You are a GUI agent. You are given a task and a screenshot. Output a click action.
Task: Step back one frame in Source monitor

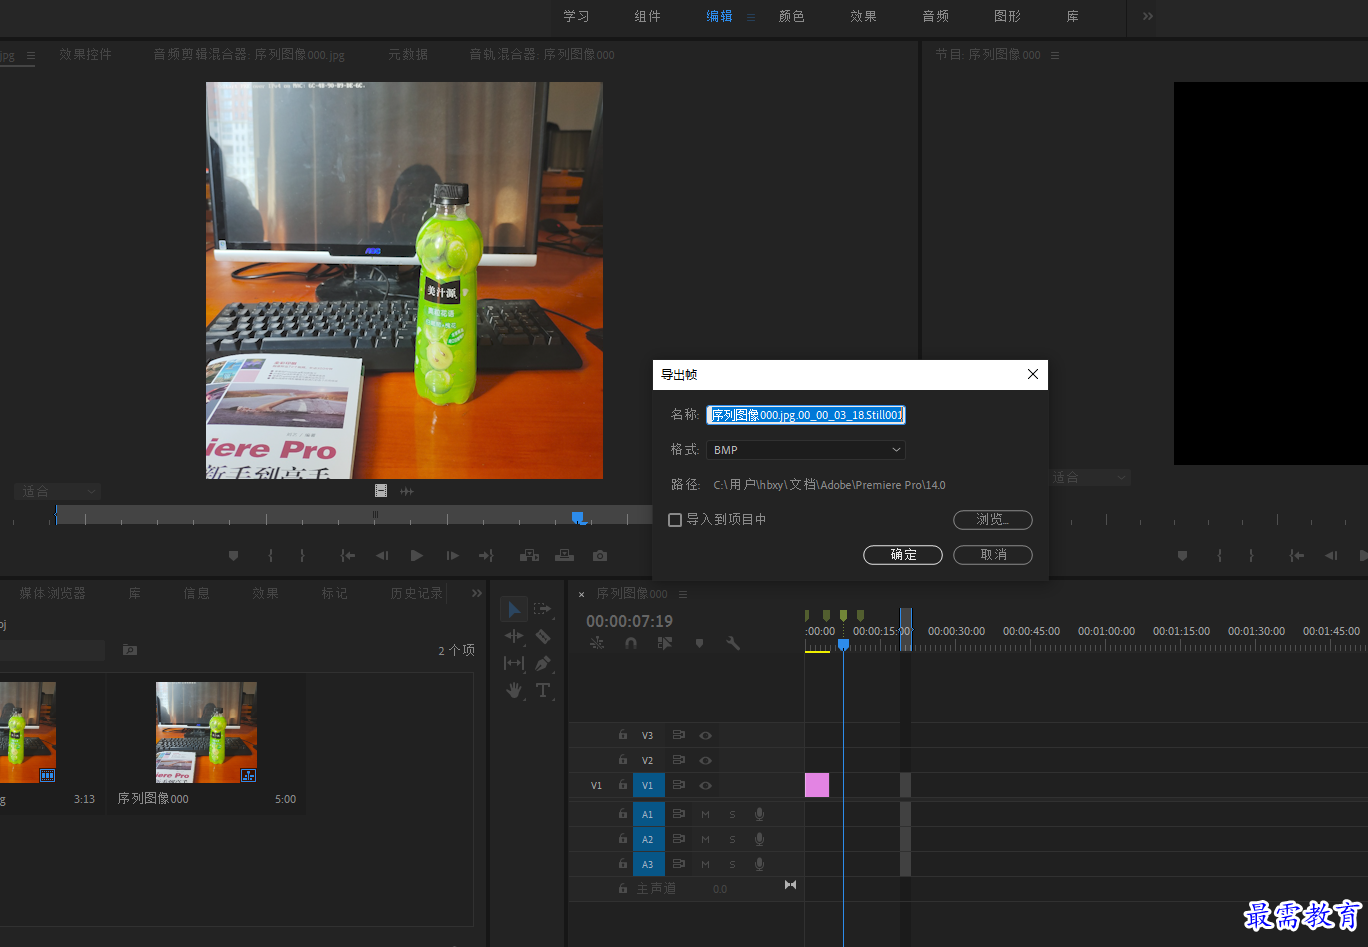382,555
